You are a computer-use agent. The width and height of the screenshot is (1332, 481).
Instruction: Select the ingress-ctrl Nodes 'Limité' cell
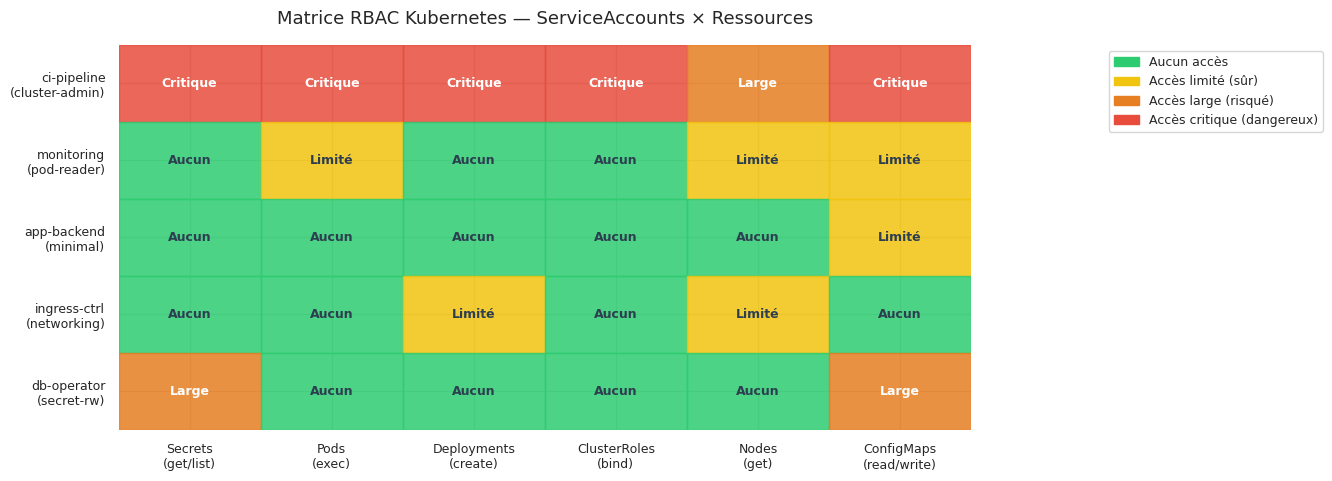(x=757, y=314)
